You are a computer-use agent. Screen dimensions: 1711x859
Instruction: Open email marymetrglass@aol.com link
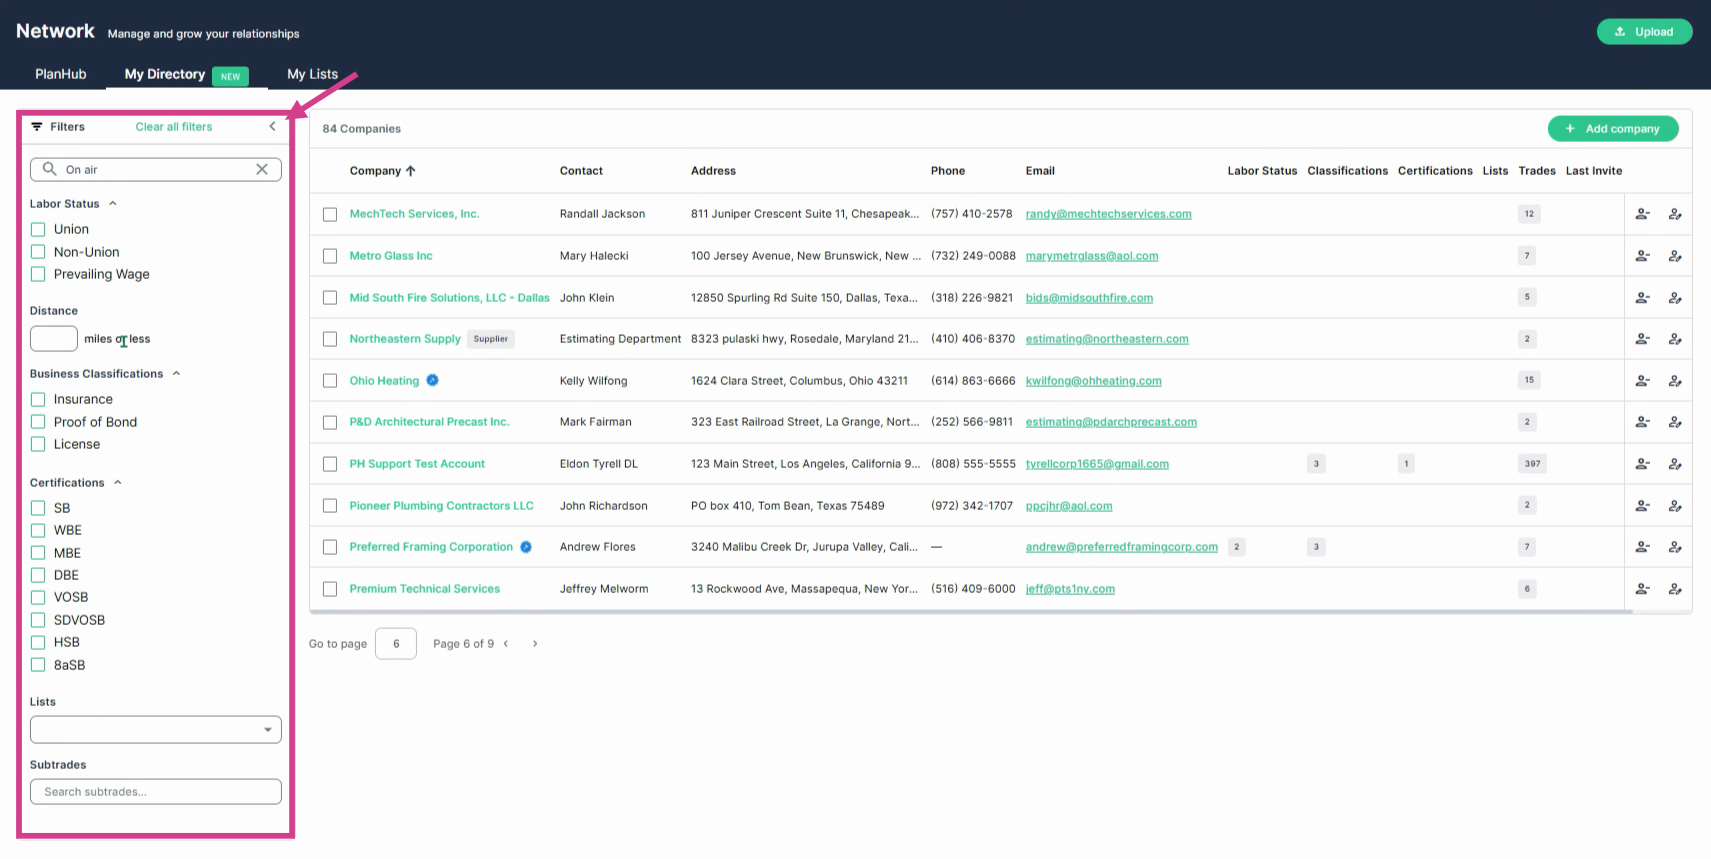(1092, 256)
